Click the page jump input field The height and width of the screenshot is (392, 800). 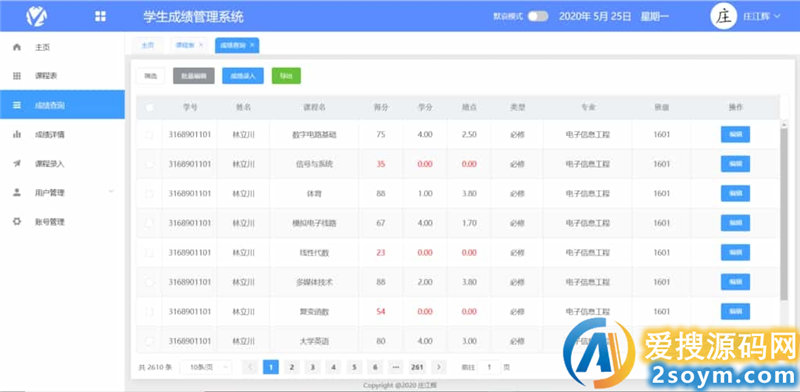click(489, 367)
